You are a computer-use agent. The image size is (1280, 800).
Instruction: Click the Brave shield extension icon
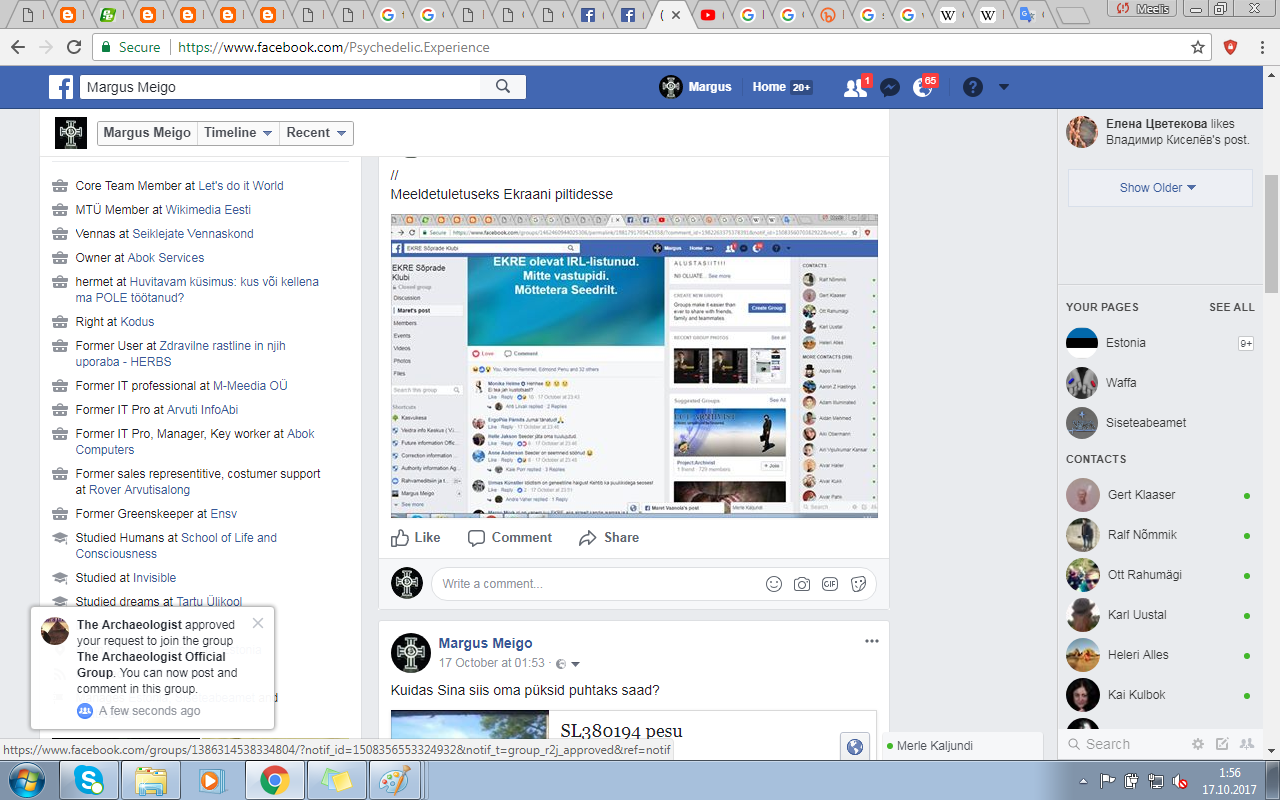[1231, 47]
